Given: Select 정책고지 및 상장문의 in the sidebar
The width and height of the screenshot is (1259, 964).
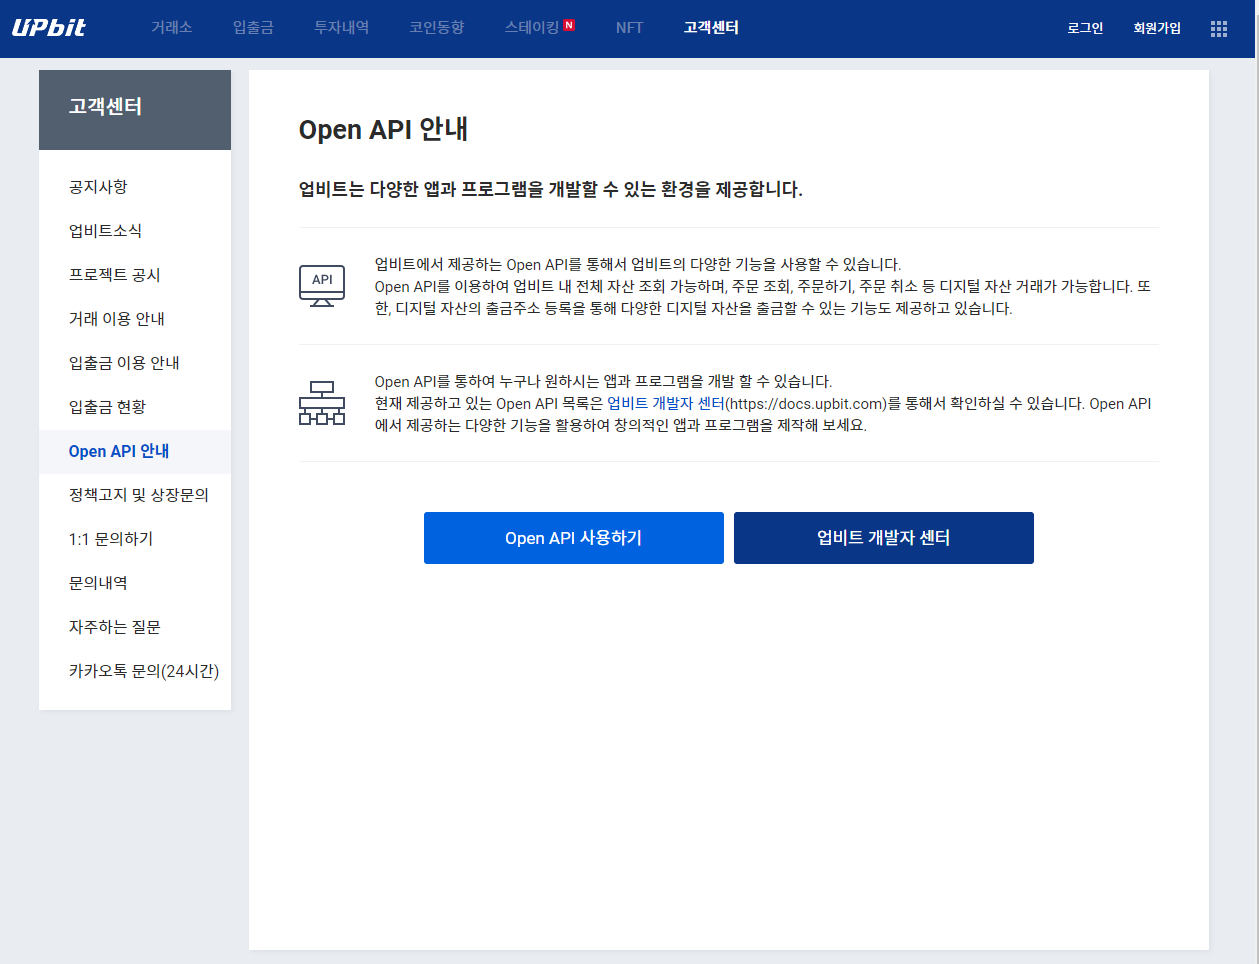Looking at the screenshot, I should (135, 495).
